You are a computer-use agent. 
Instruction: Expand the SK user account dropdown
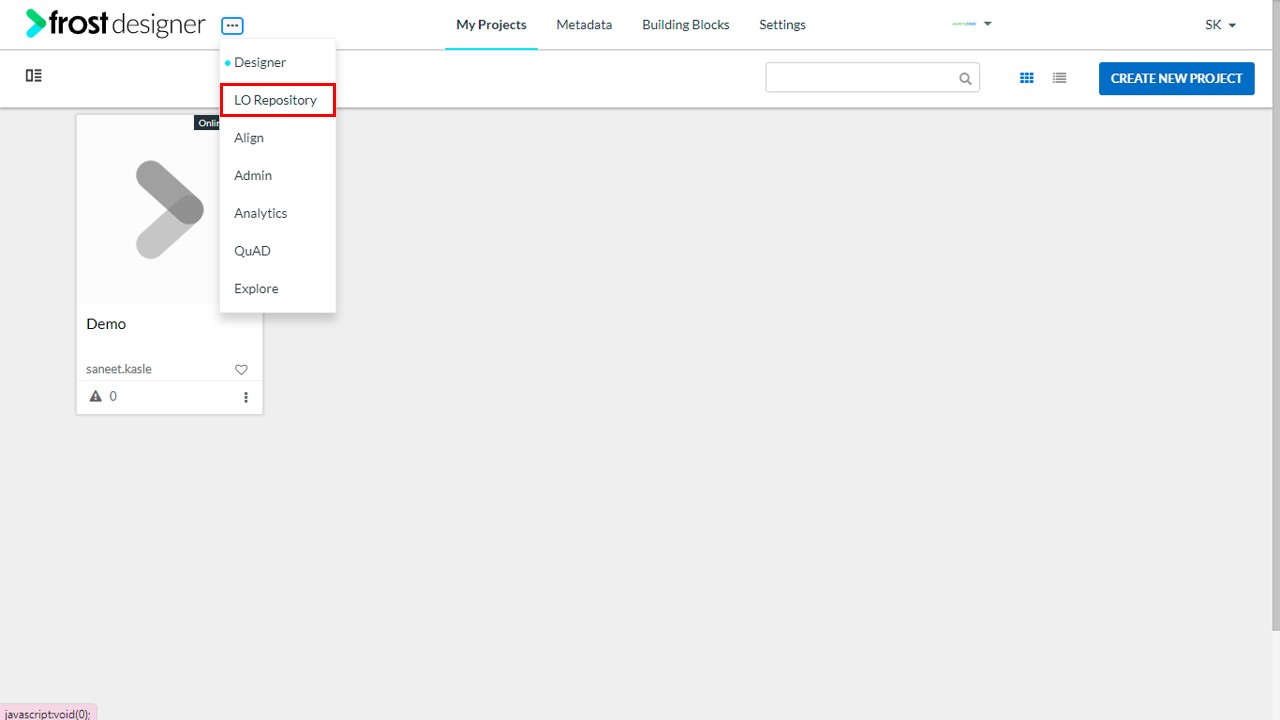coord(1220,25)
